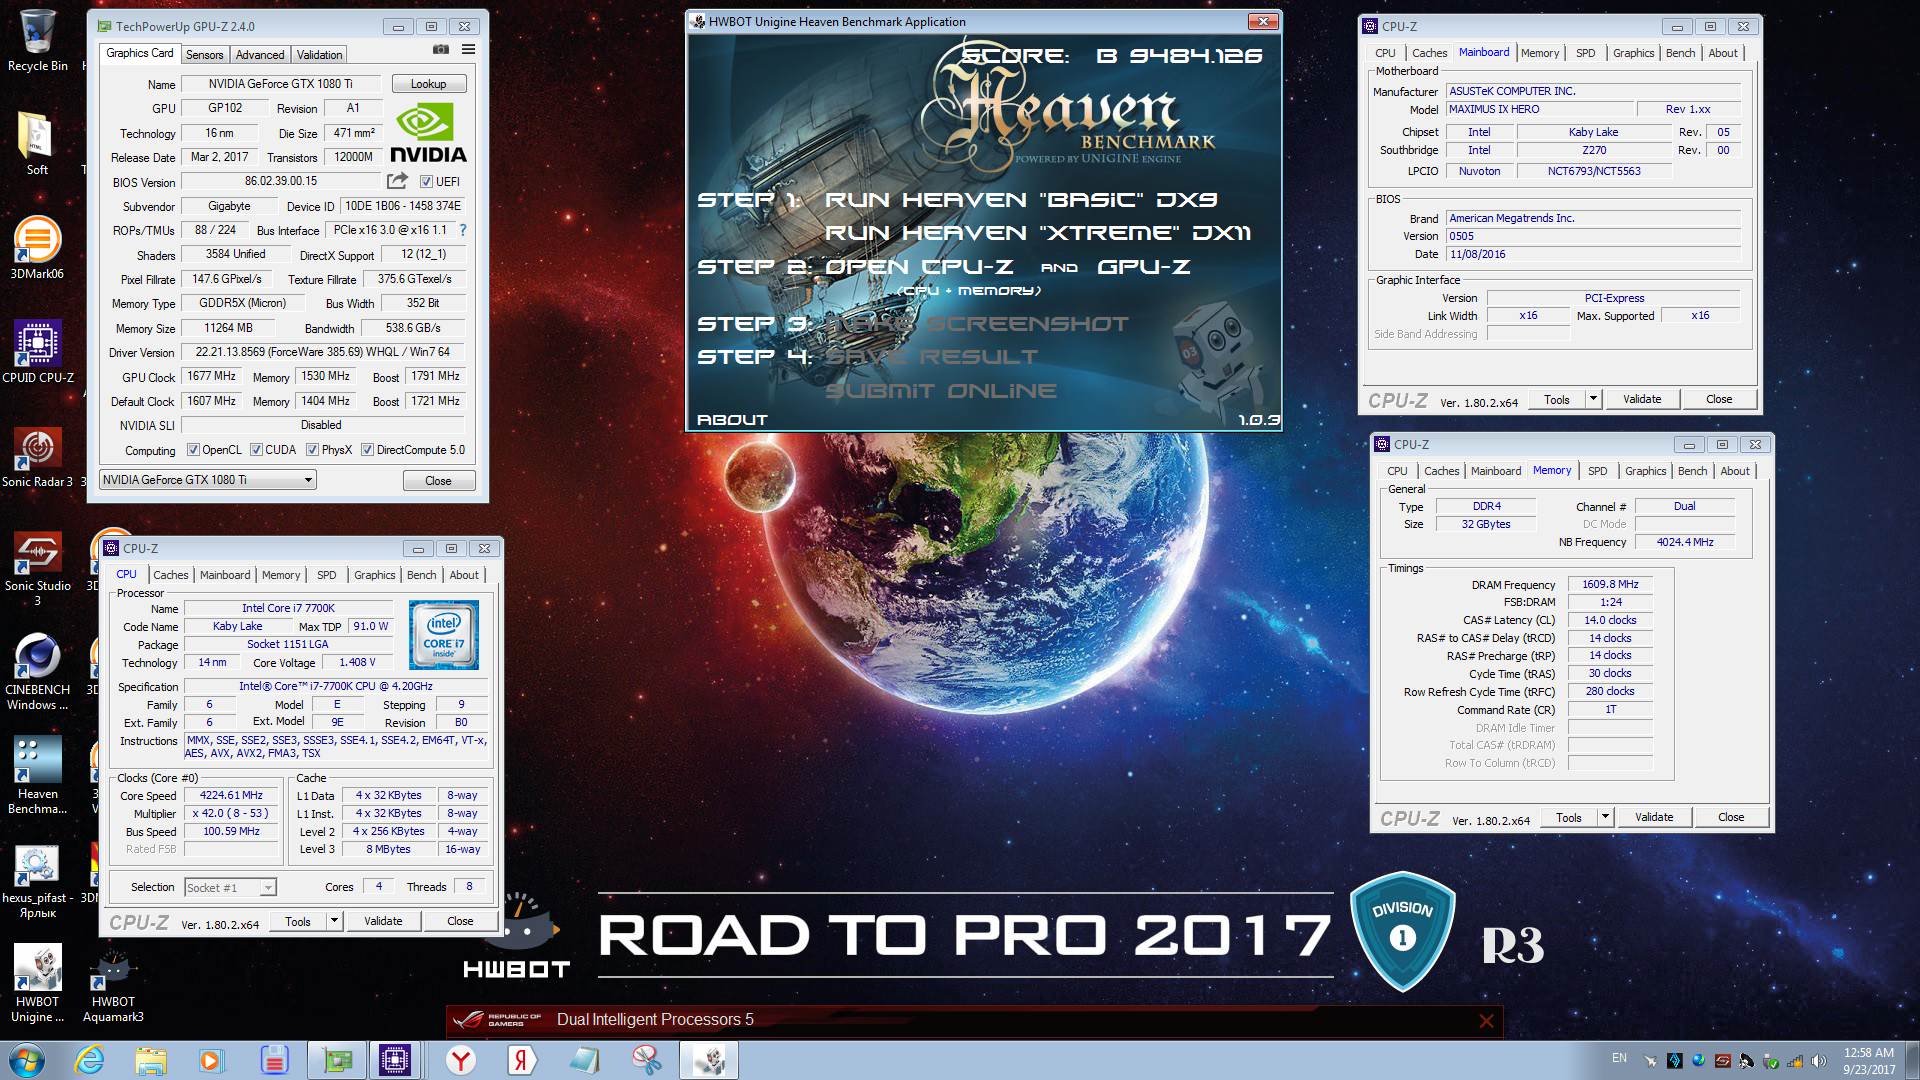Viewport: 1920px width, 1080px height.
Task: Open the Recycle Bin desktop icon
Action: pos(37,41)
